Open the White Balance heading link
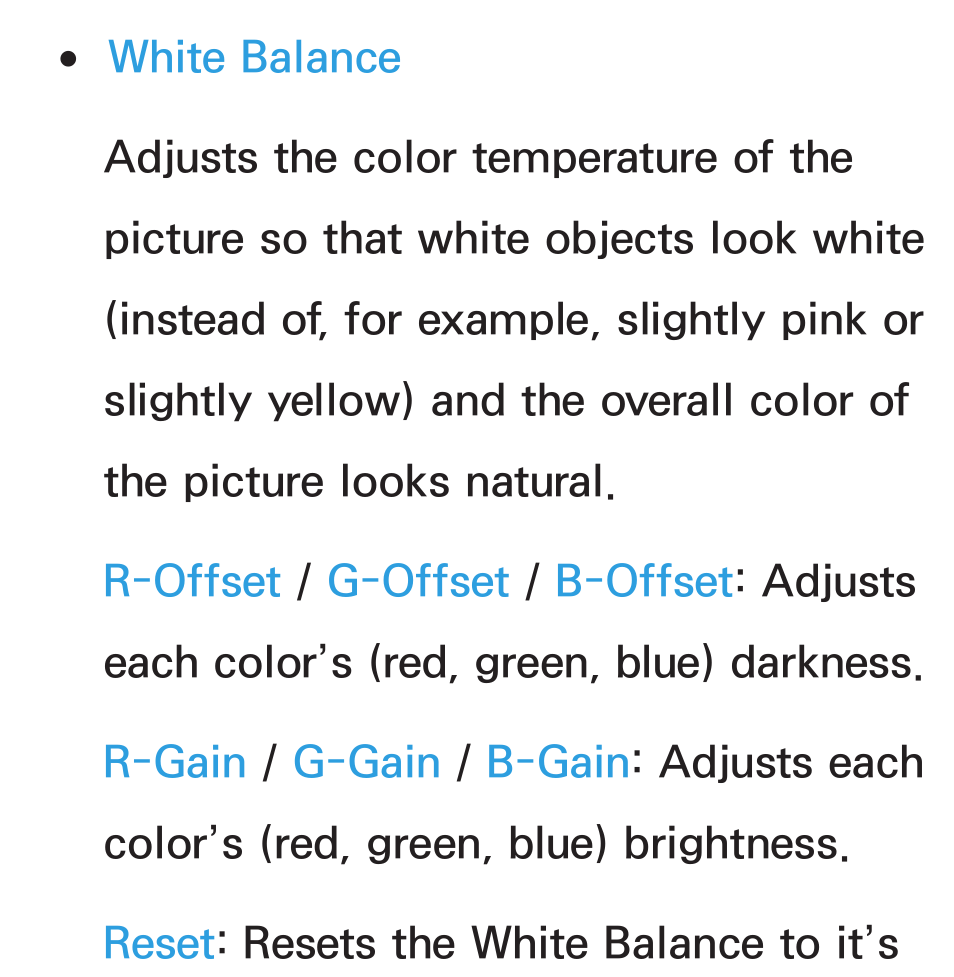Screen dimensions: 954x977 click(x=254, y=57)
